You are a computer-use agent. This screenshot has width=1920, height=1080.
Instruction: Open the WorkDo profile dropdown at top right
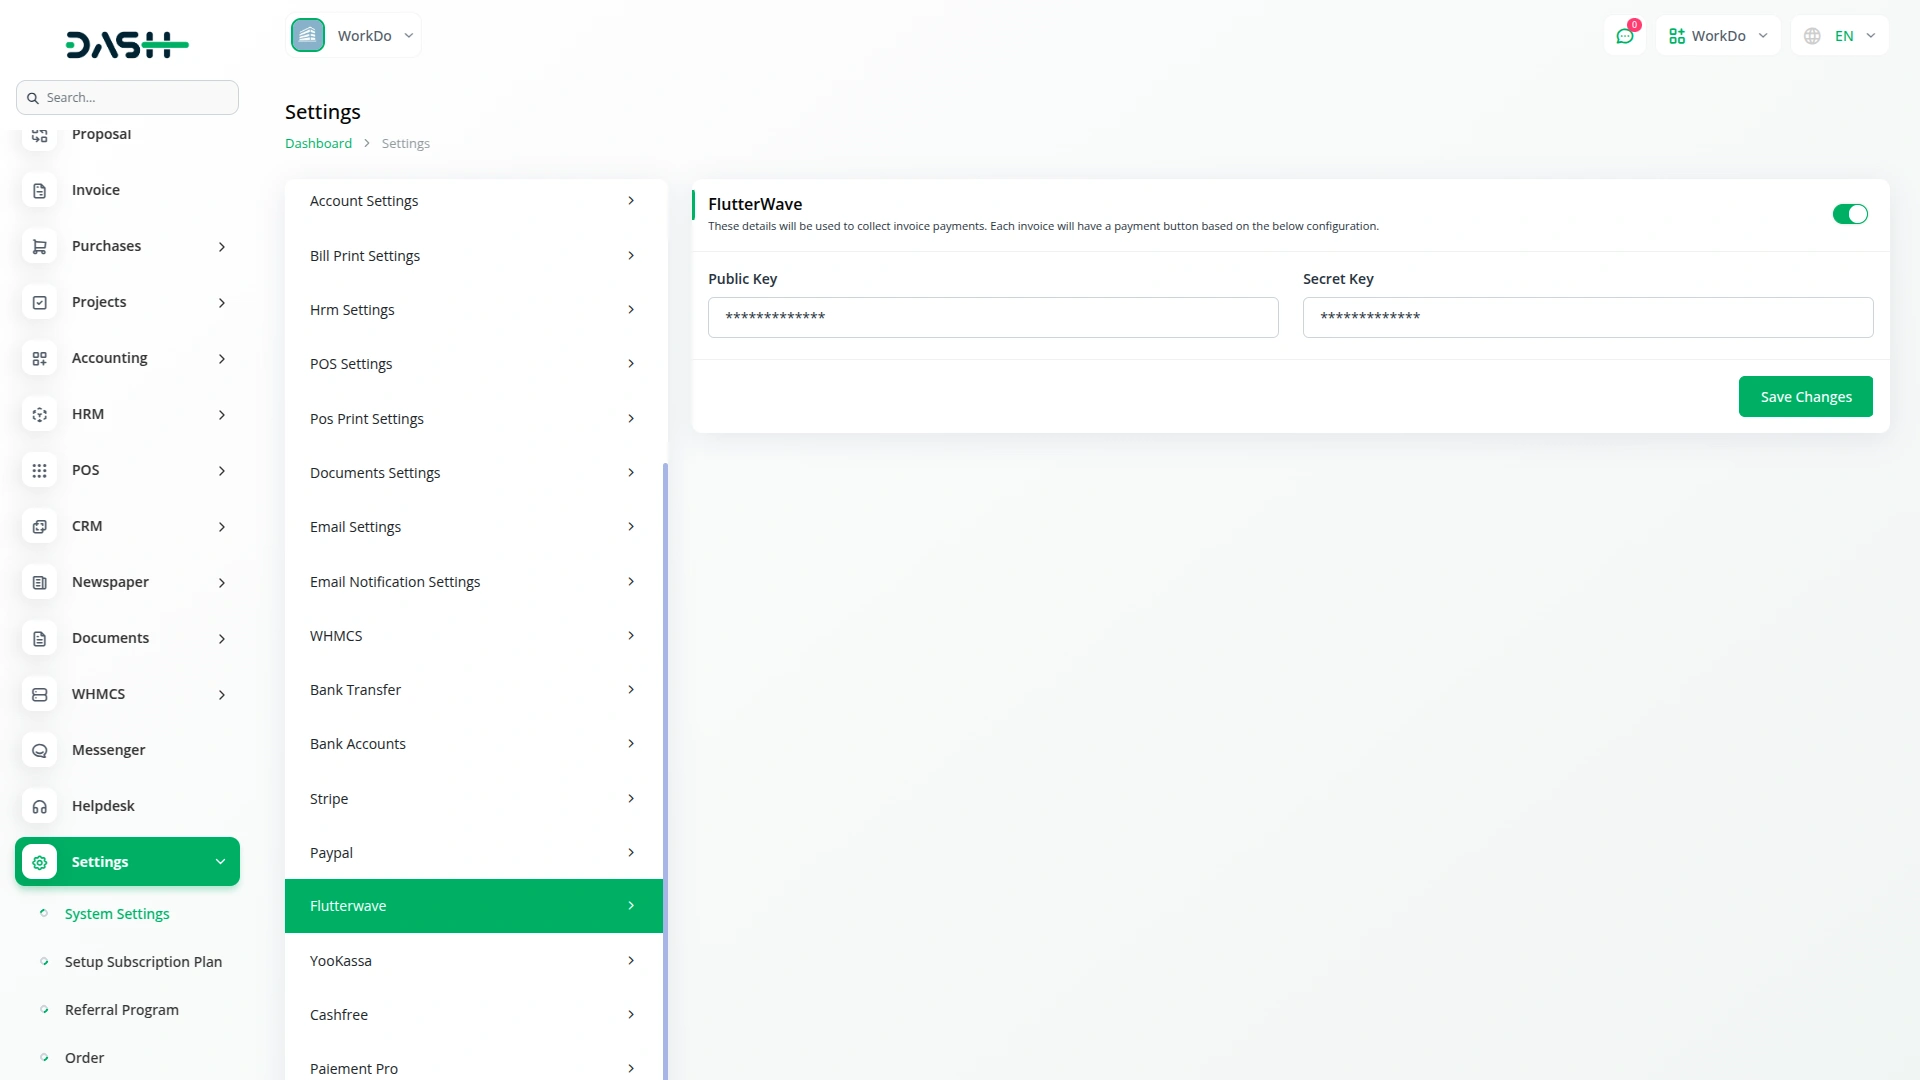point(1718,36)
